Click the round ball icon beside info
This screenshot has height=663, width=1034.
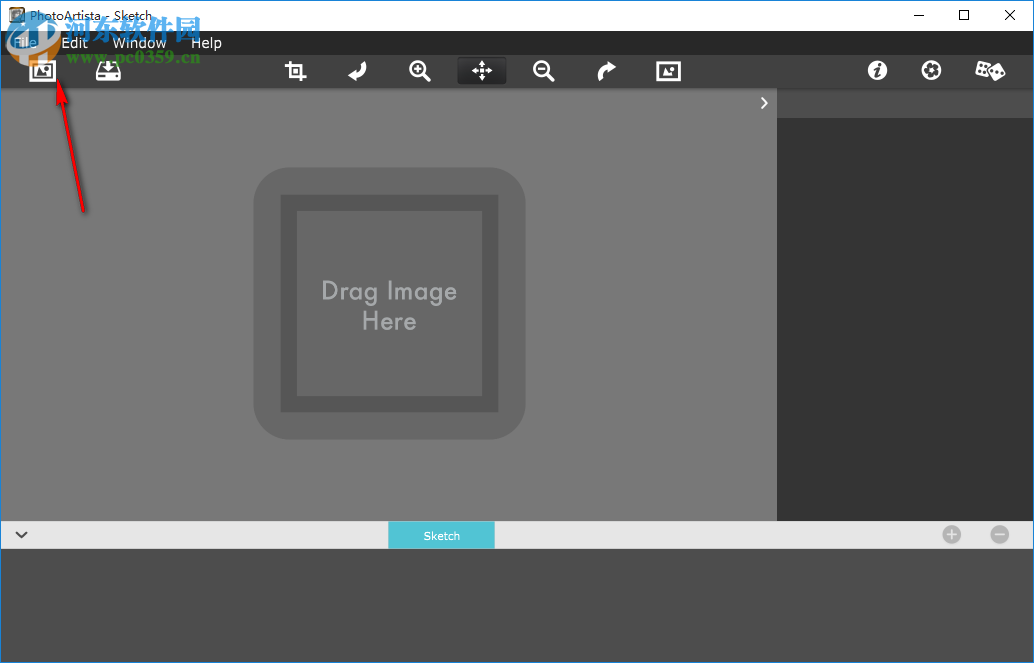pos(931,71)
